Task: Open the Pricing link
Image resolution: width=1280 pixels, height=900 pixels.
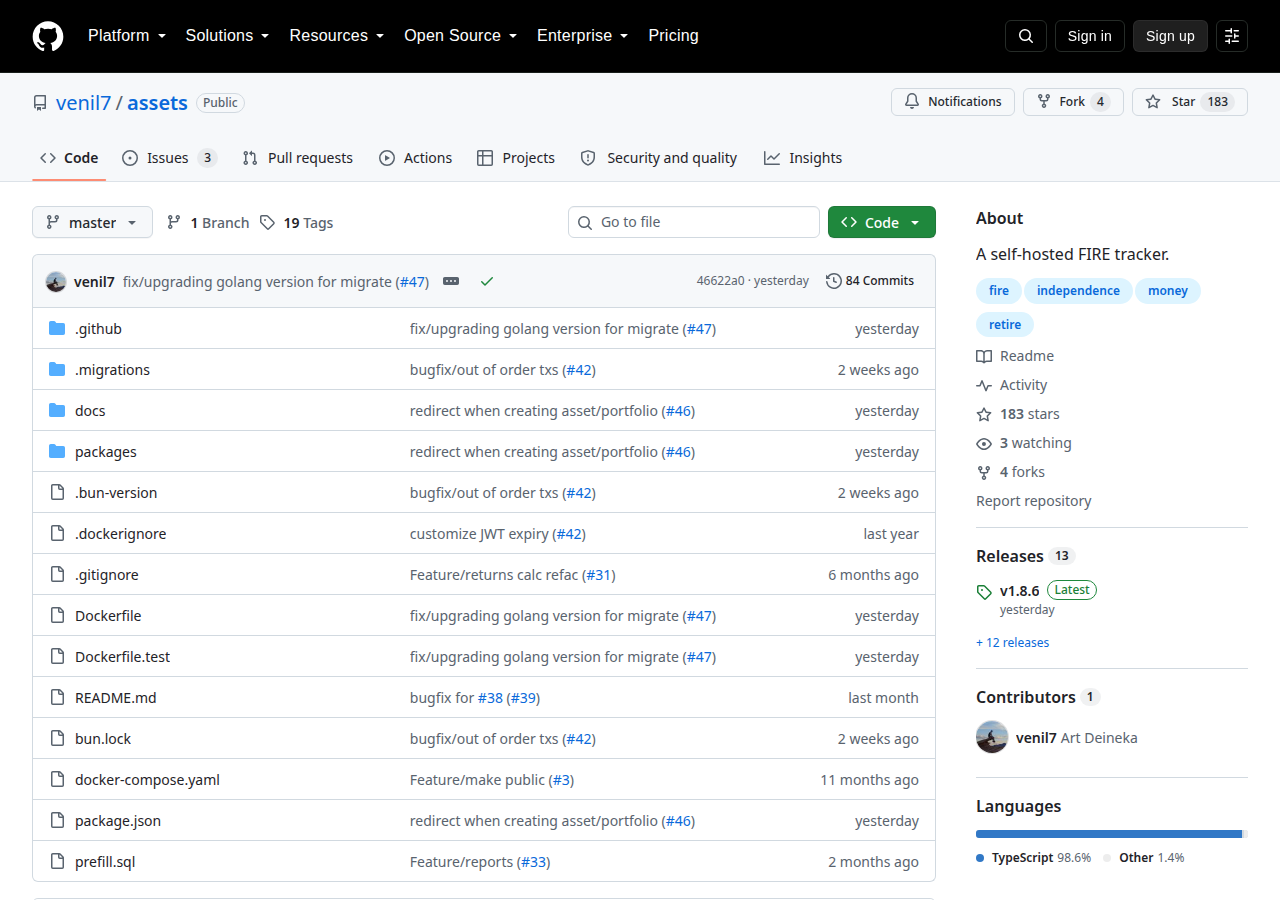Action: tap(673, 35)
